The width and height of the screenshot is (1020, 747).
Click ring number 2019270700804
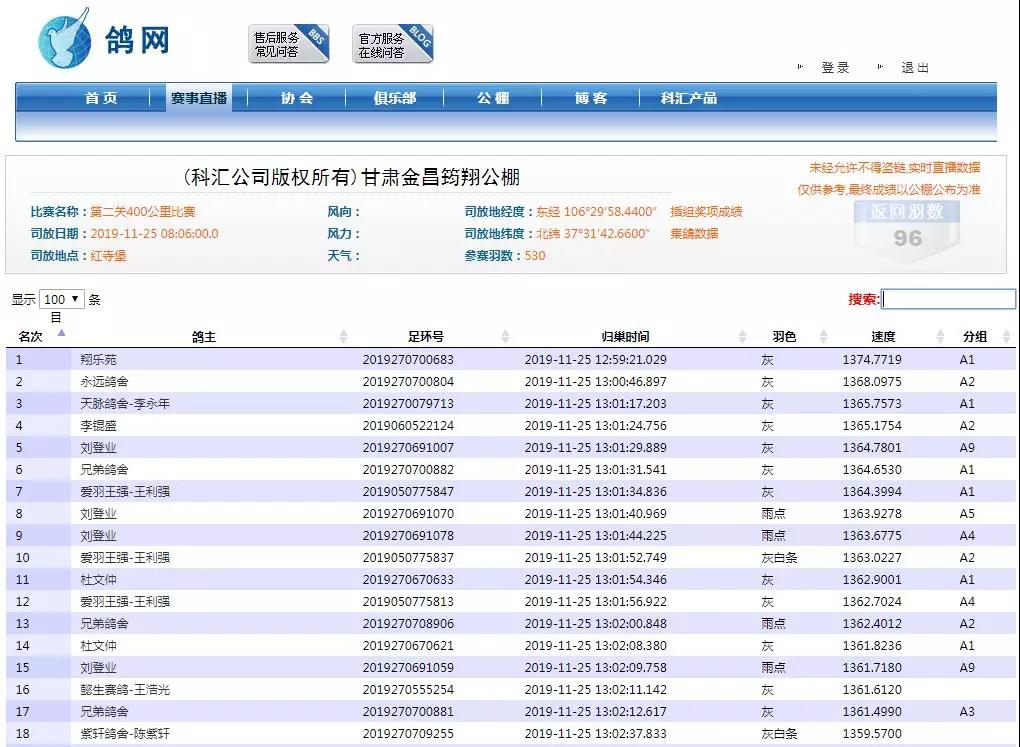(409, 381)
